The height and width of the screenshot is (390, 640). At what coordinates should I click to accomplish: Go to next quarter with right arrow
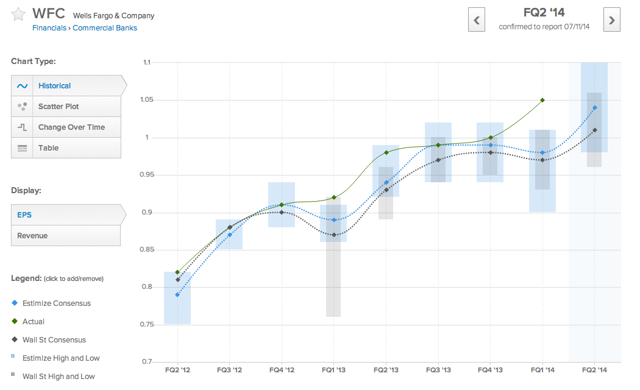click(x=611, y=20)
